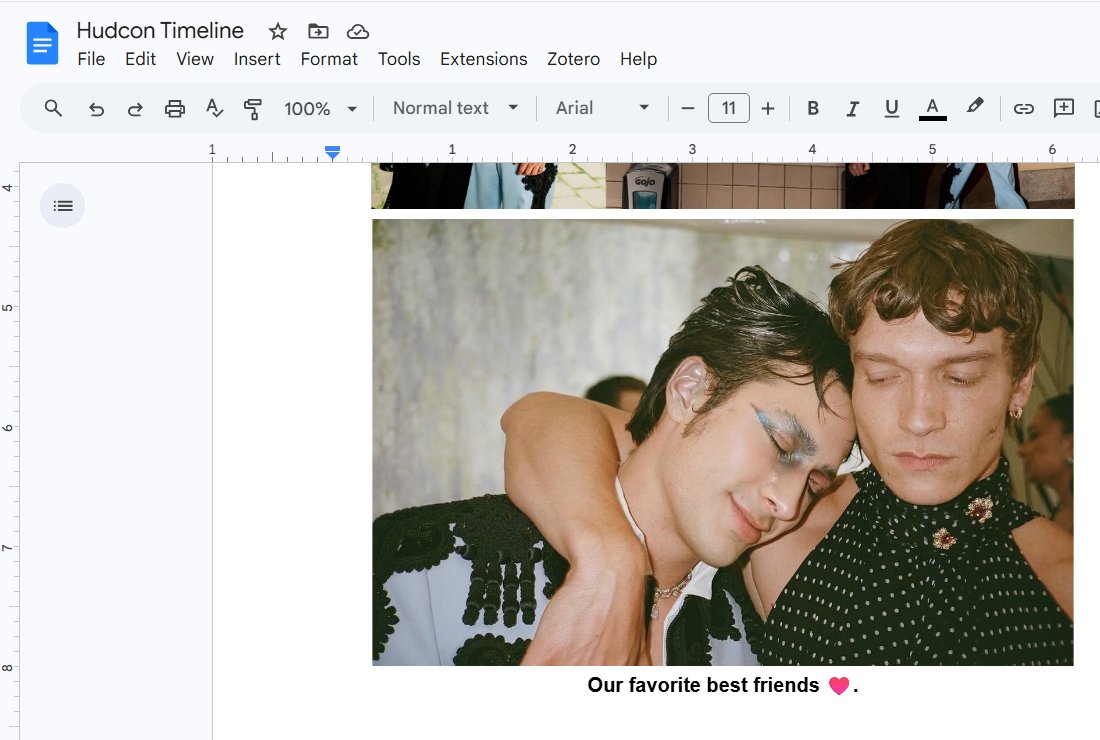The width and height of the screenshot is (1100, 740).
Task: Open the highlight color tool
Action: click(x=974, y=107)
